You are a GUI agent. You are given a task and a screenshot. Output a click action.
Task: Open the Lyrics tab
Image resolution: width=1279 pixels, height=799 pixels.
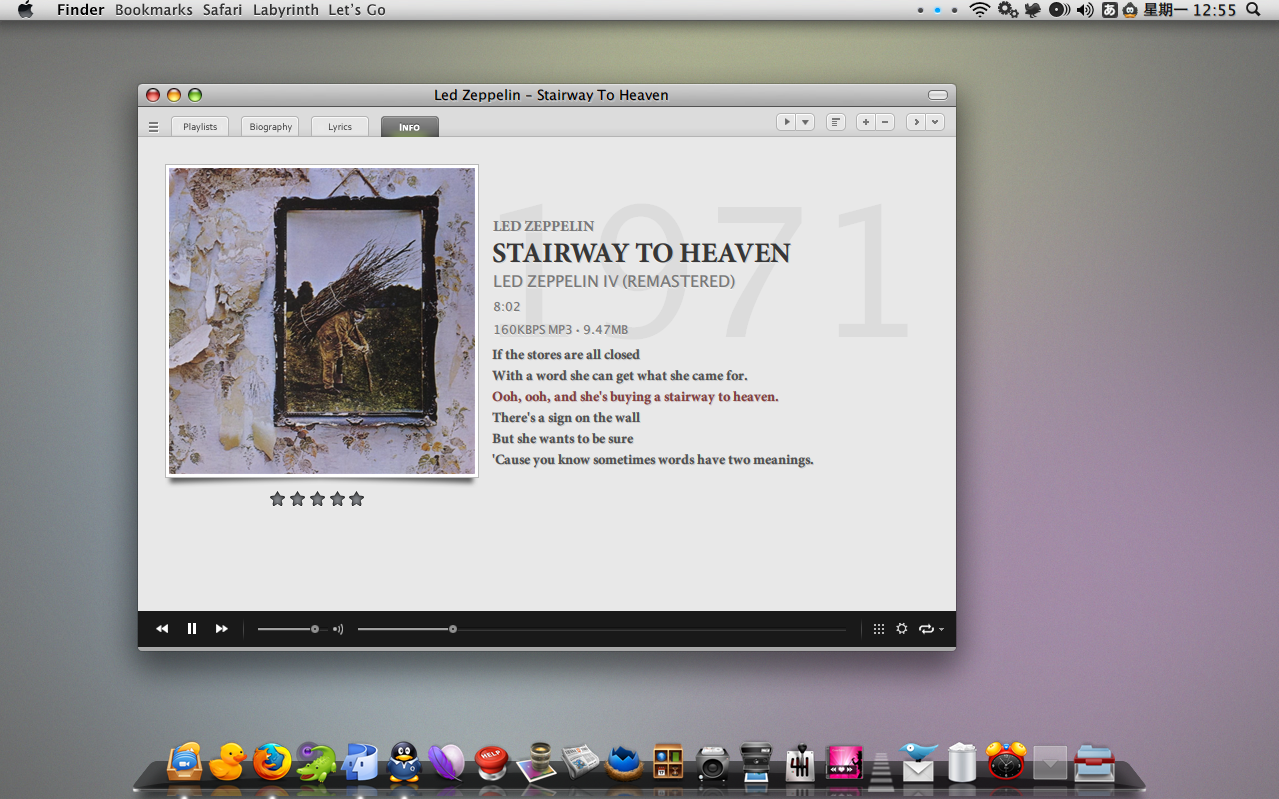pos(340,127)
